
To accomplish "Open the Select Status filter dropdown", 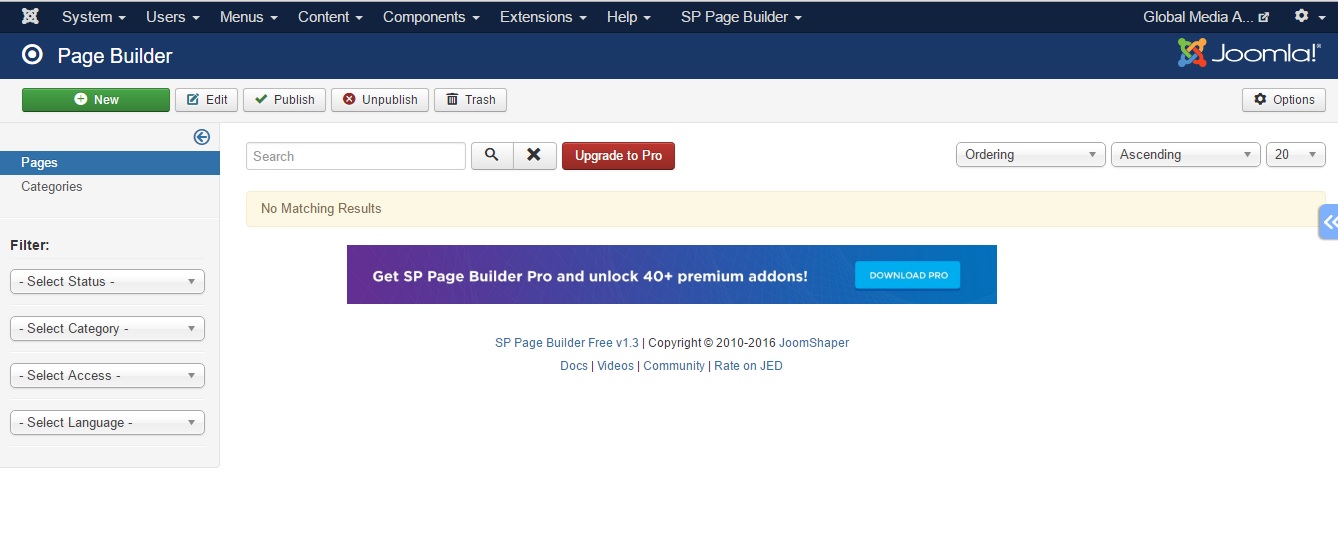I will [x=107, y=282].
